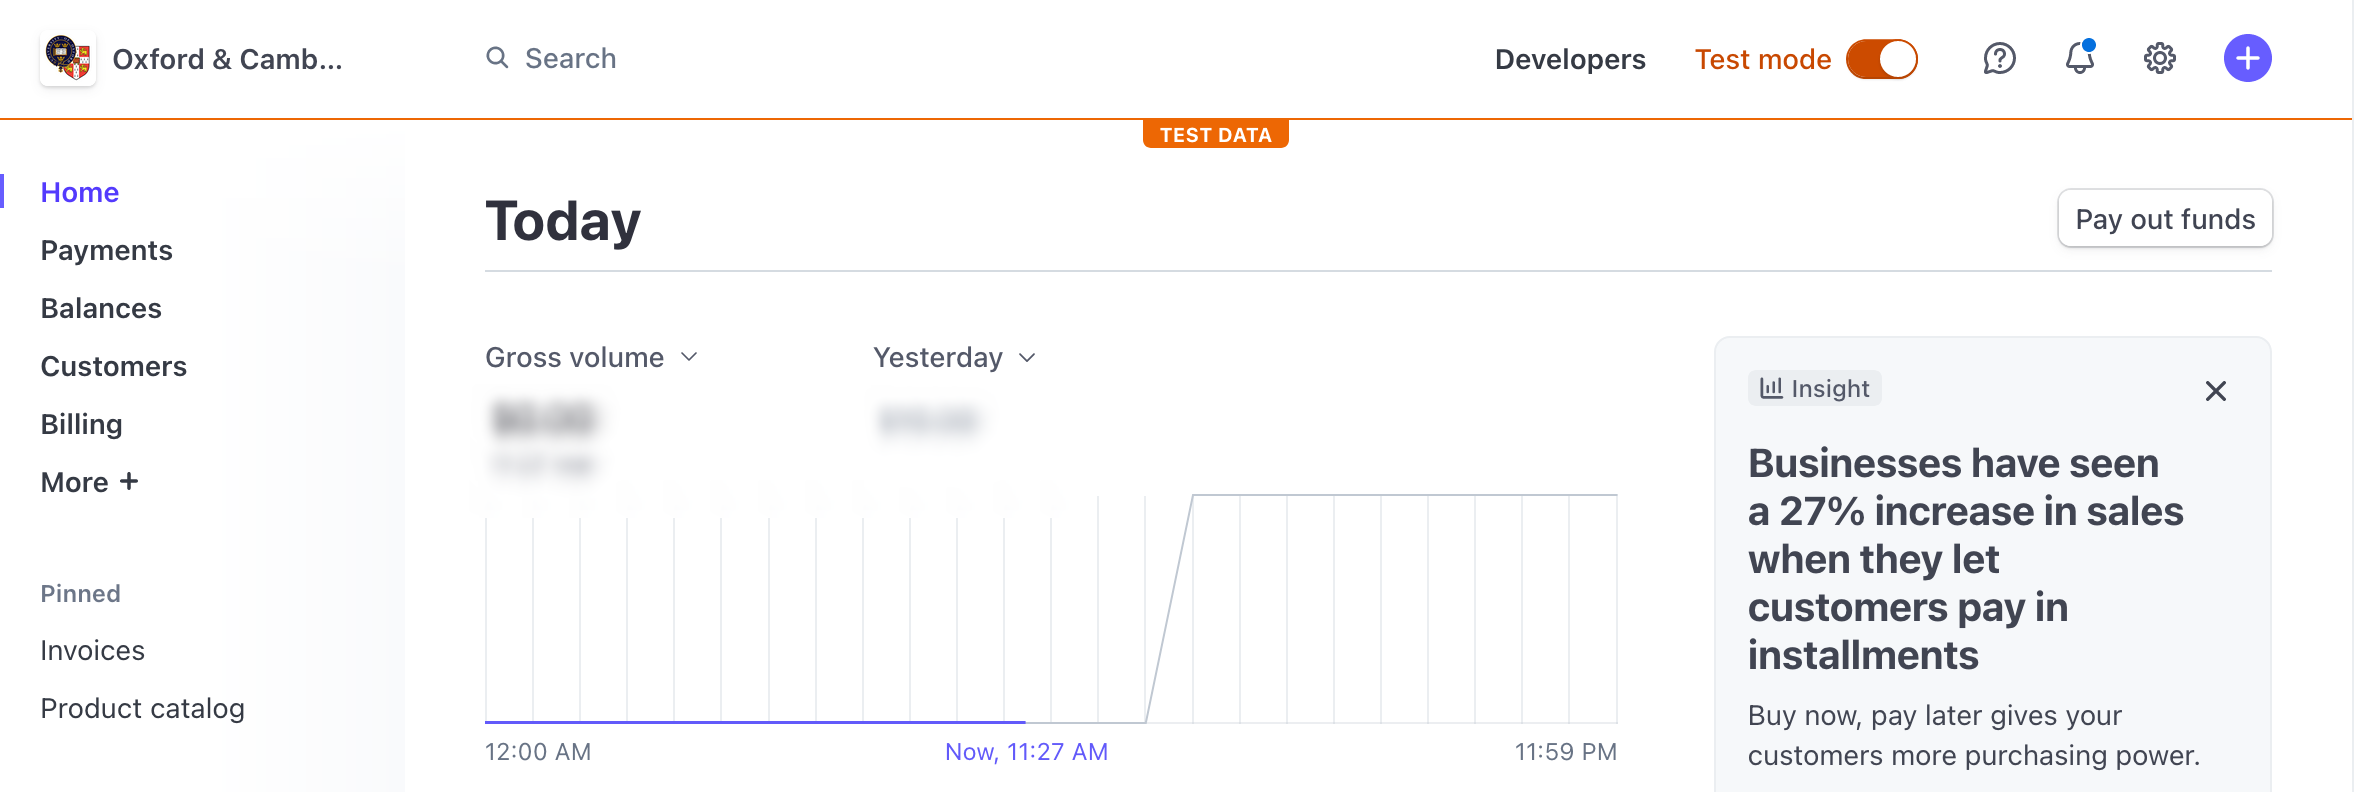Open the Developers link
Image resolution: width=2366 pixels, height=792 pixels.
[x=1570, y=59]
